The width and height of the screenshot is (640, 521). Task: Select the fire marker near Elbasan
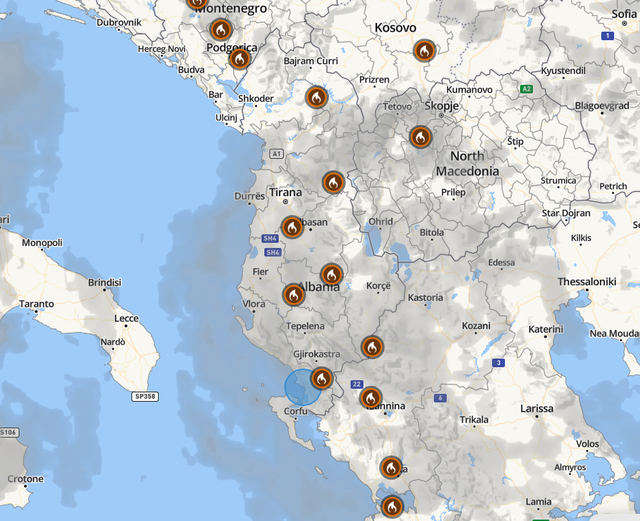[x=292, y=227]
